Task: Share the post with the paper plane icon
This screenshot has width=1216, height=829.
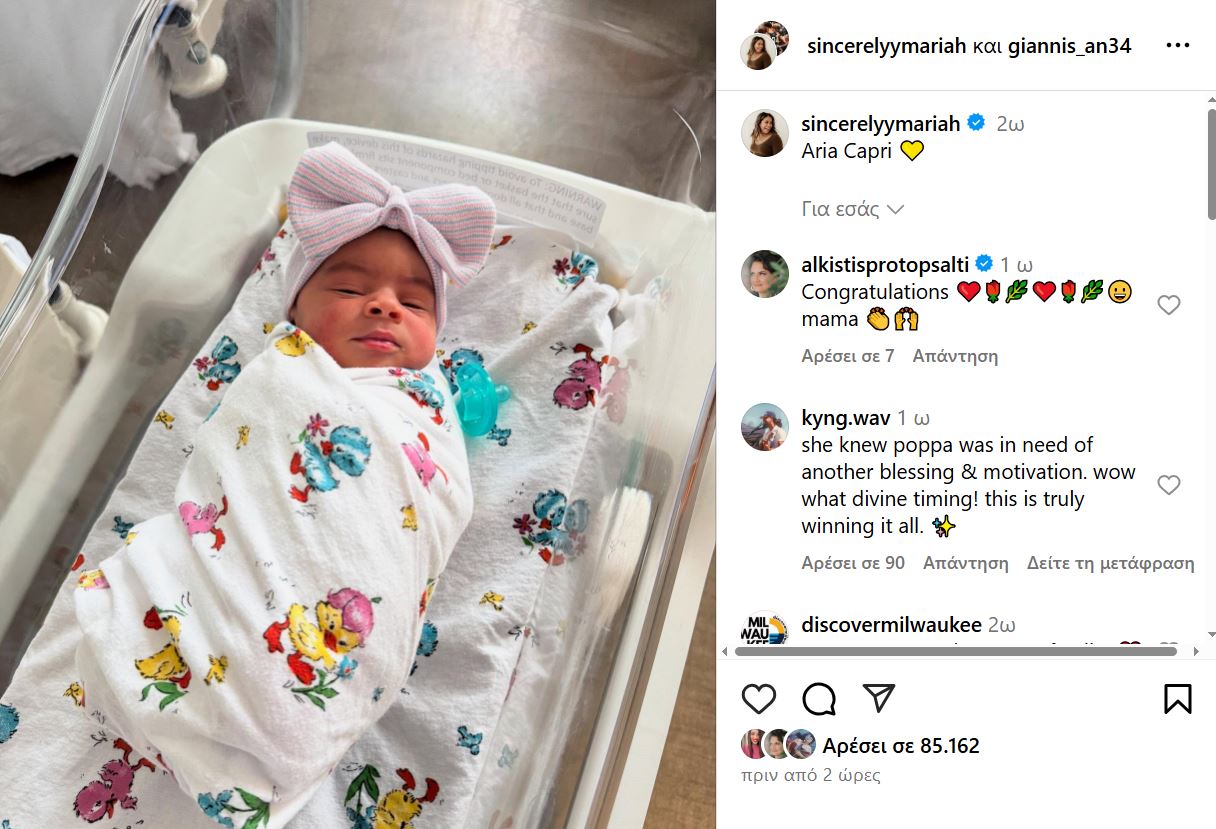Action: pos(878,698)
